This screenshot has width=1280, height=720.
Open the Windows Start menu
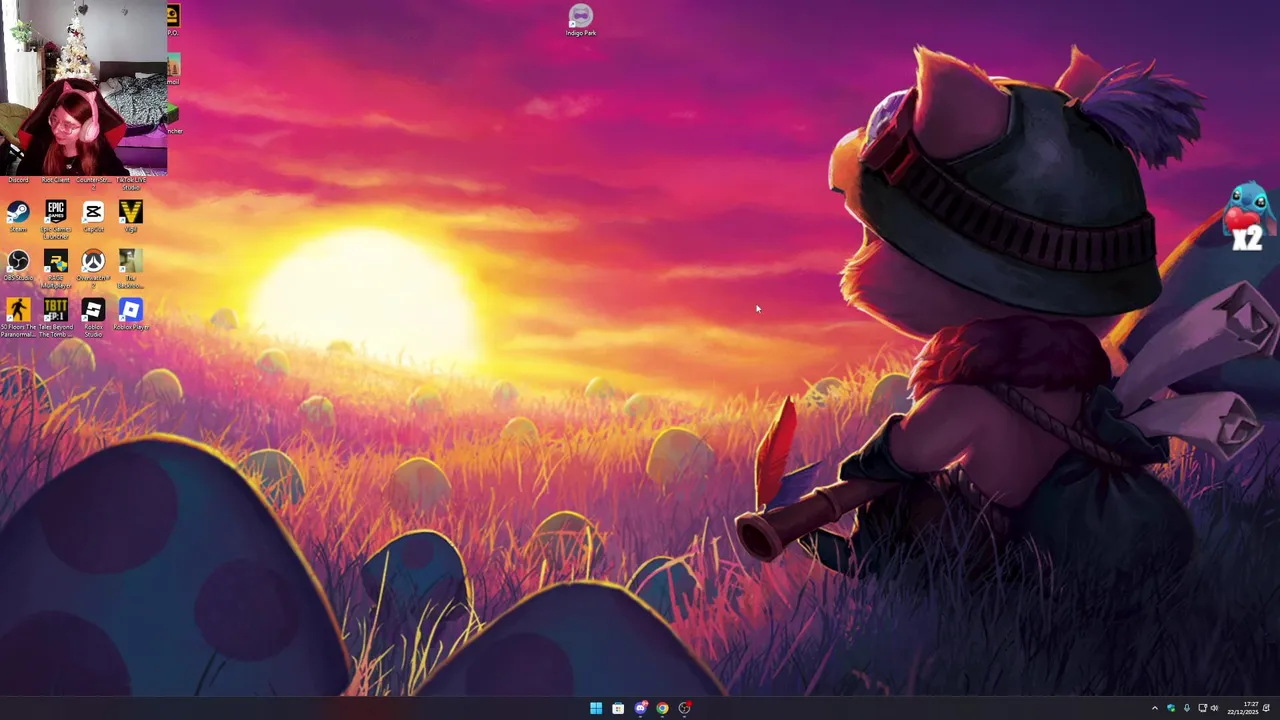pyautogui.click(x=596, y=708)
